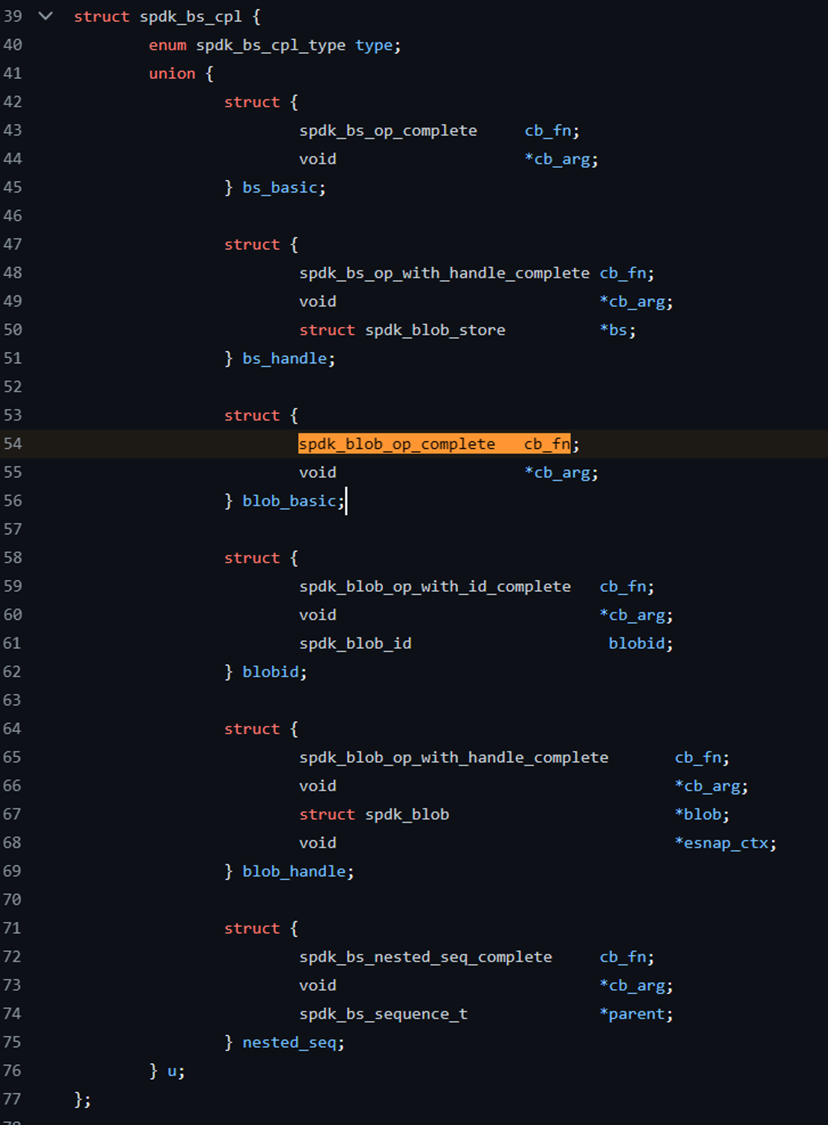This screenshot has width=828, height=1125.
Task: Click line number 54 in the gutter
Action: pos(13,443)
